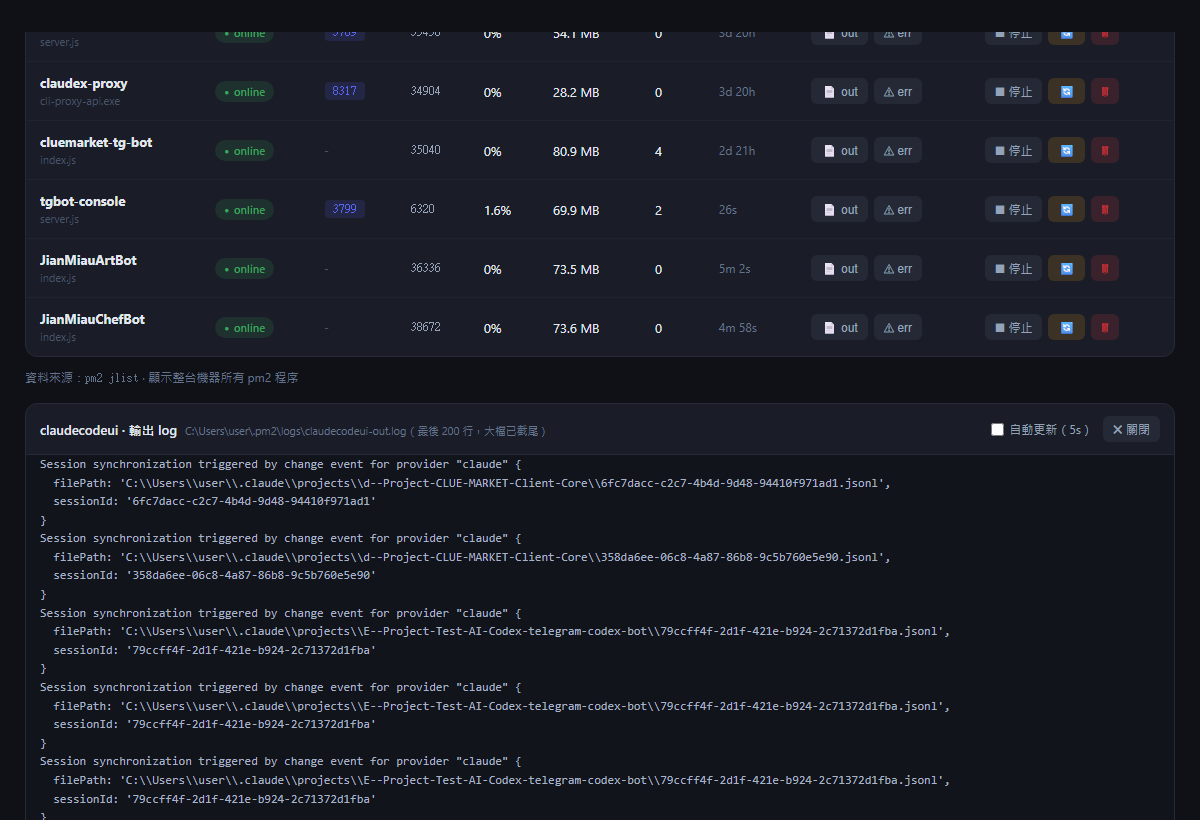Image resolution: width=1200 pixels, height=820 pixels.
Task: Delete the JianMiauArtBot process
Action: click(1105, 269)
